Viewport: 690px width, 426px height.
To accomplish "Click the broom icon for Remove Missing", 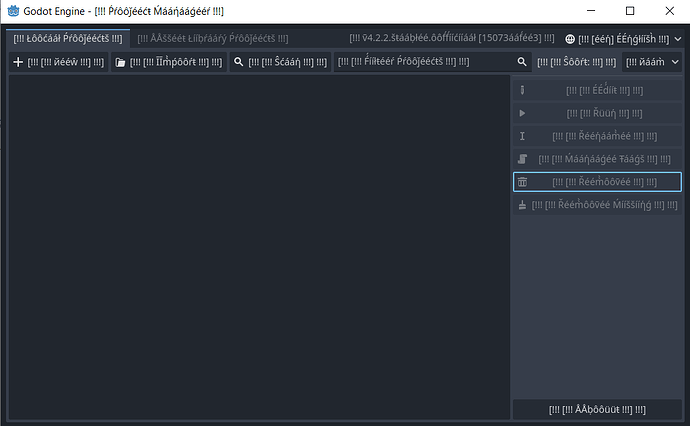I will click(x=521, y=205).
